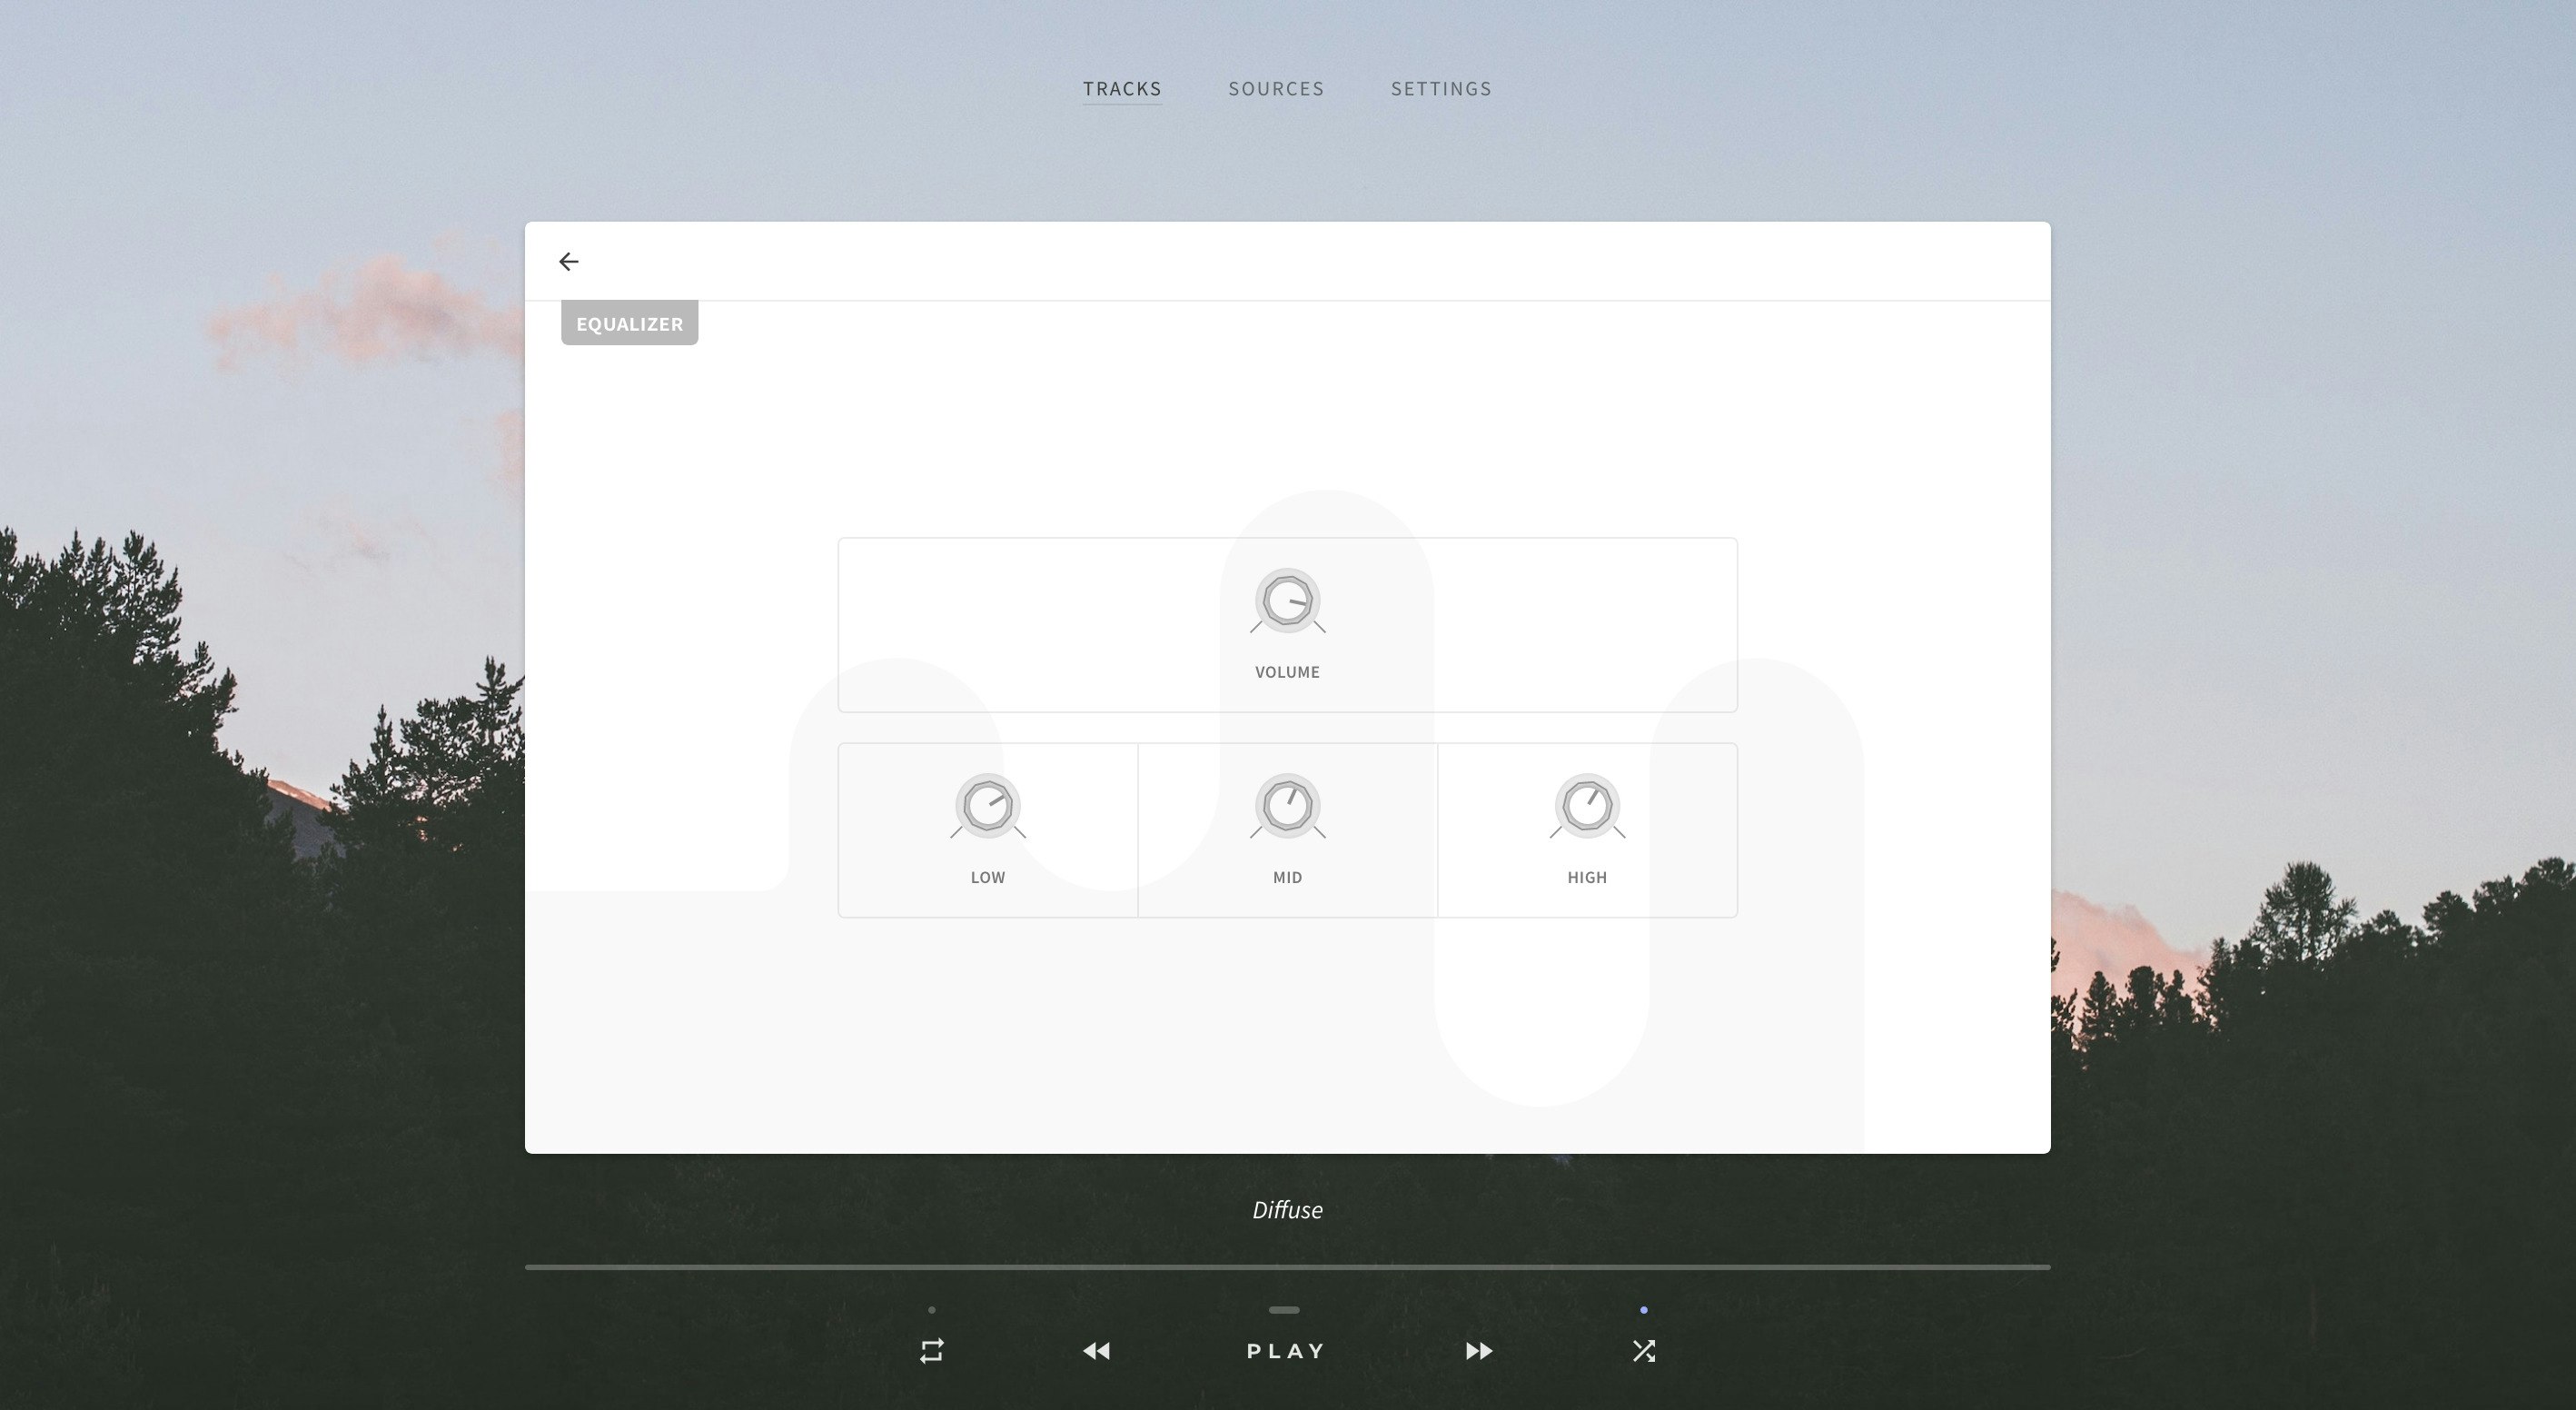
Task: Enable repeat mode
Action: click(930, 1350)
